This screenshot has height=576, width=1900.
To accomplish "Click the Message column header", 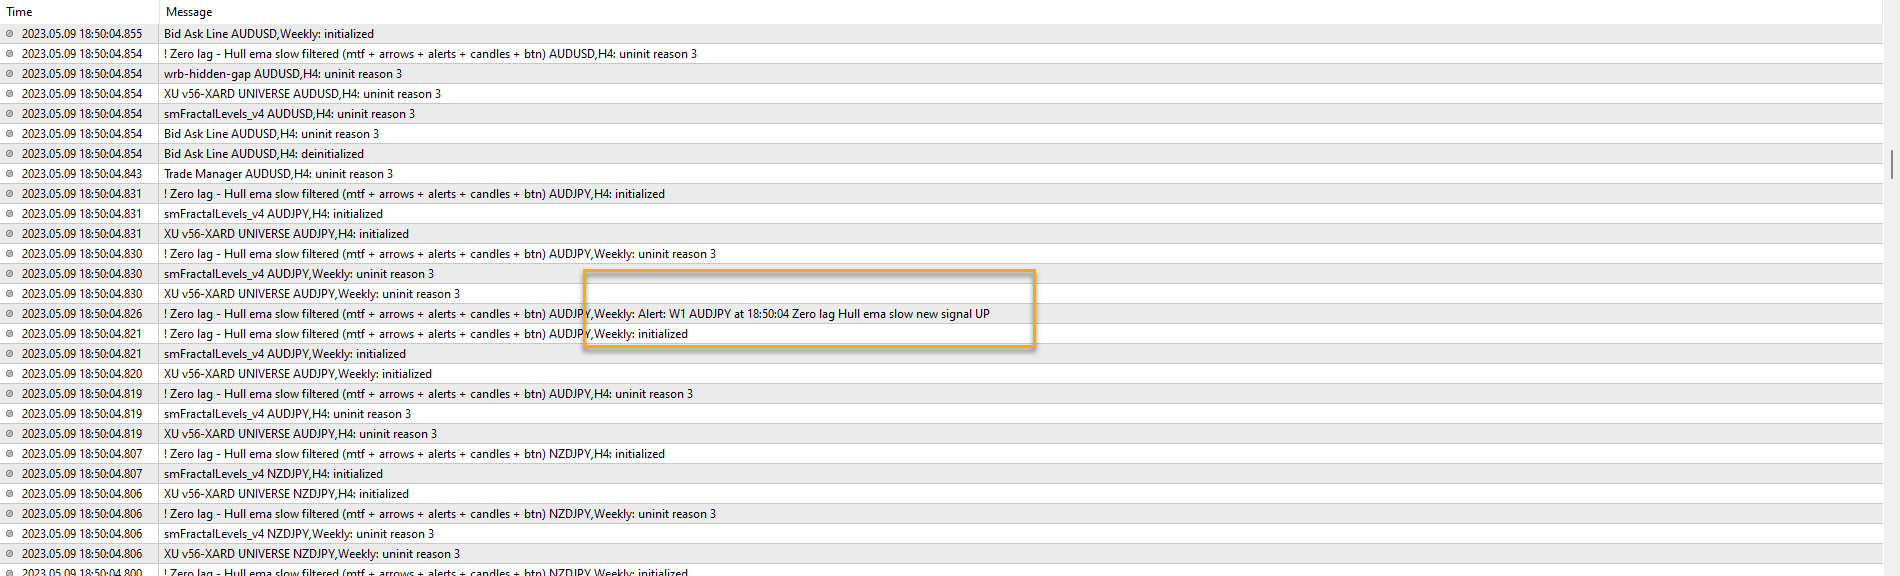I will [x=189, y=12].
